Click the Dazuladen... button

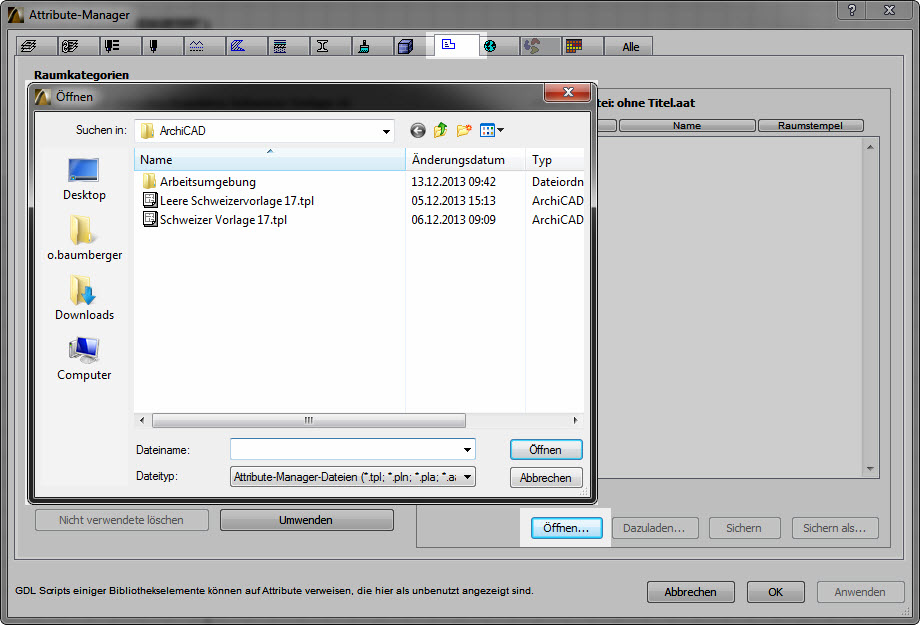[x=654, y=528]
